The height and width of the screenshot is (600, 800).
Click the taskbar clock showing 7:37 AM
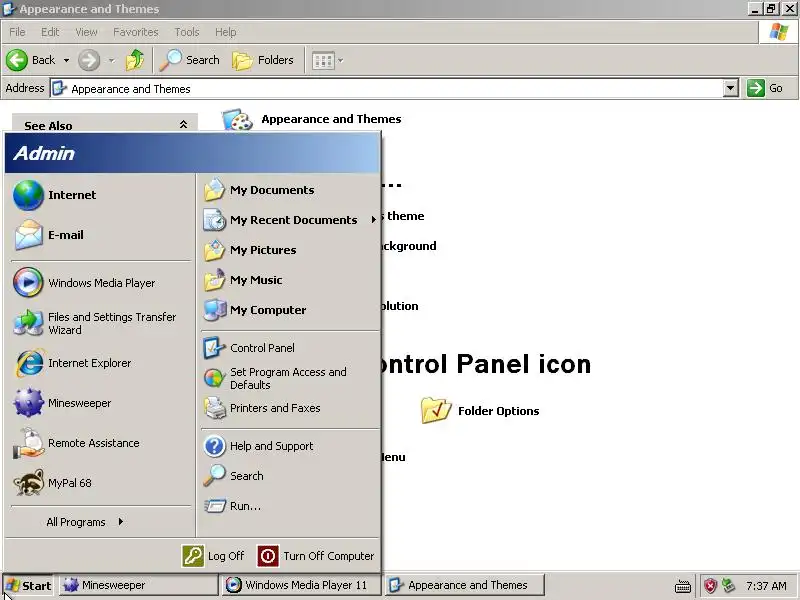coord(766,586)
